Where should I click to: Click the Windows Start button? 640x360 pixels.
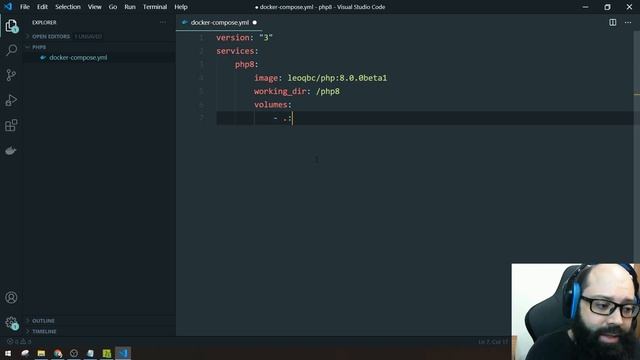(x=8, y=353)
